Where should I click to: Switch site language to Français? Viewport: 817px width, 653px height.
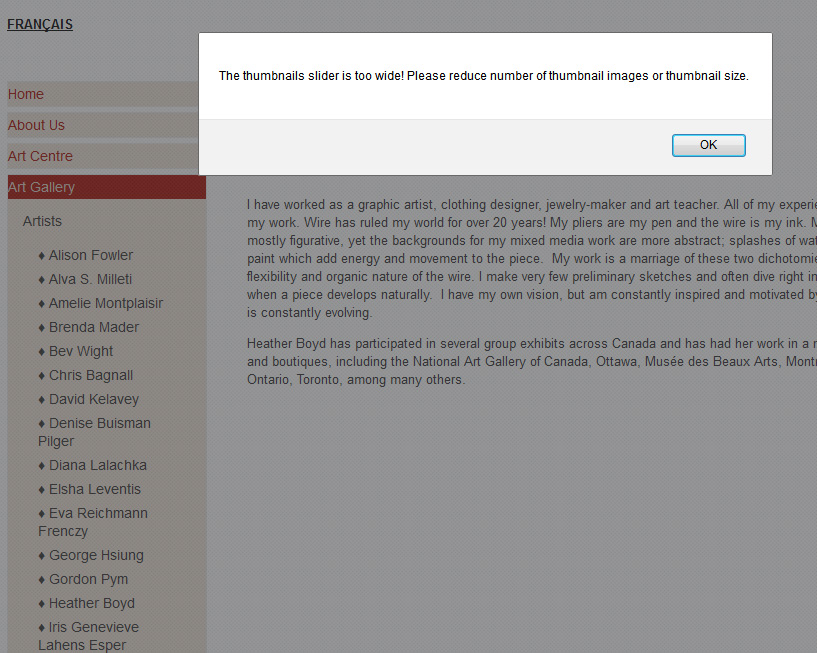[40, 24]
